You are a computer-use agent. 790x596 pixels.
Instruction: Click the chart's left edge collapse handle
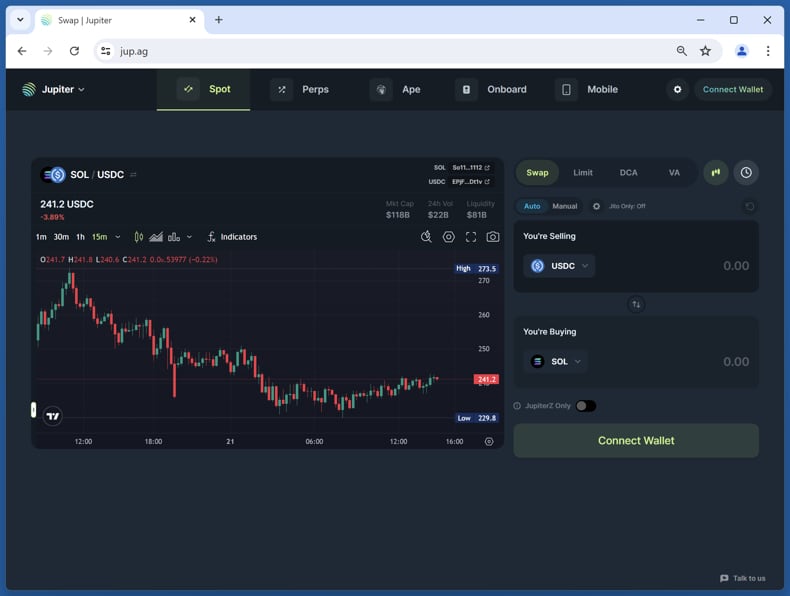click(x=34, y=410)
